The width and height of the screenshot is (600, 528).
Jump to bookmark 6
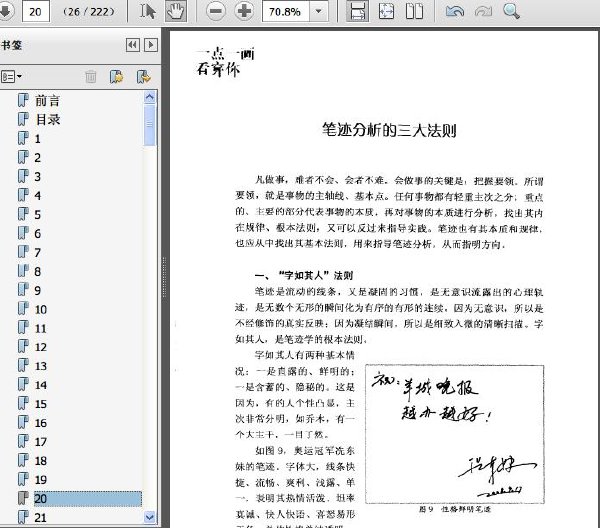(x=38, y=233)
